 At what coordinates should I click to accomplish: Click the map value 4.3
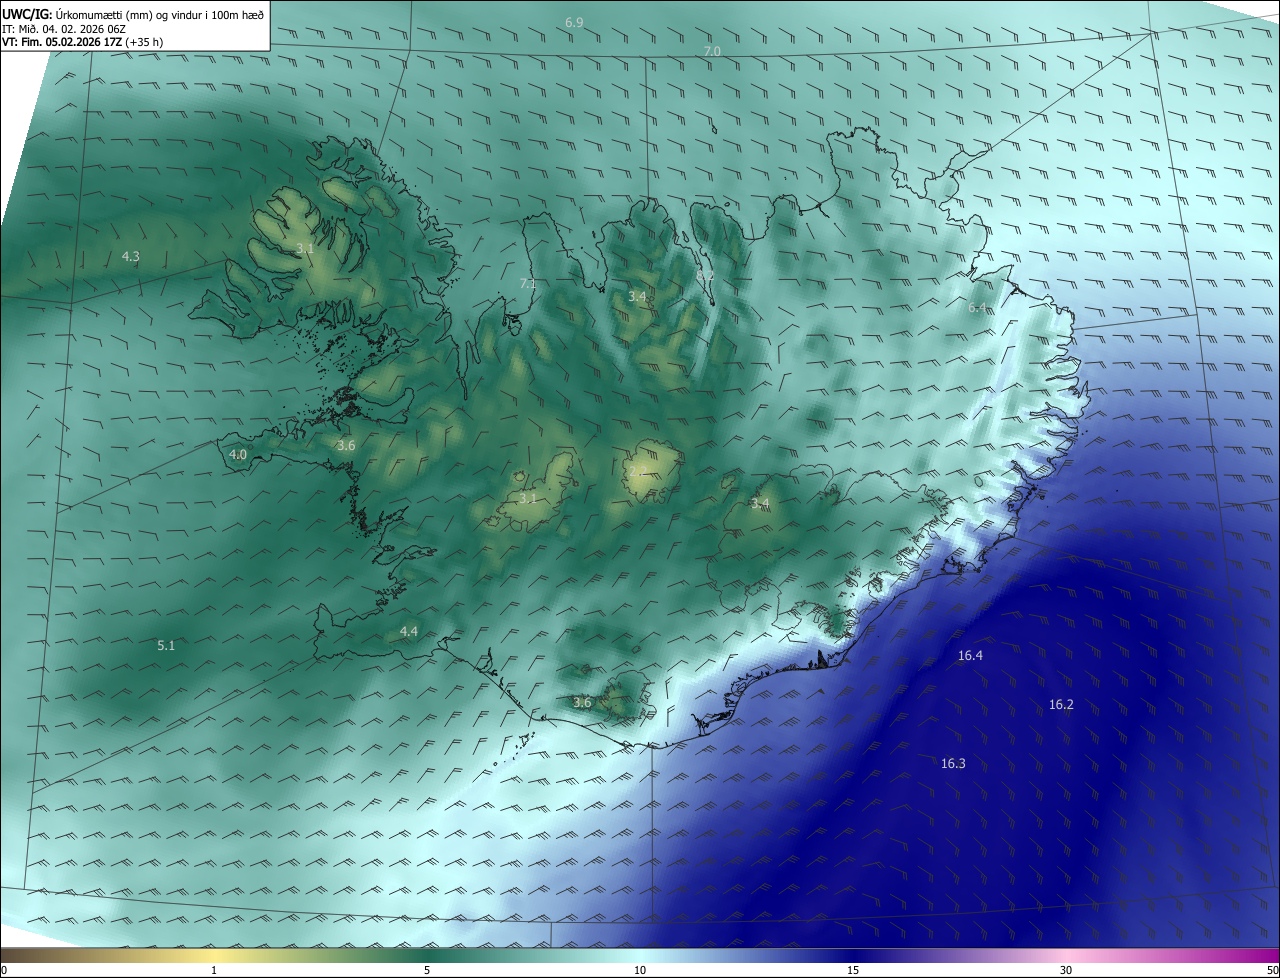[130, 257]
